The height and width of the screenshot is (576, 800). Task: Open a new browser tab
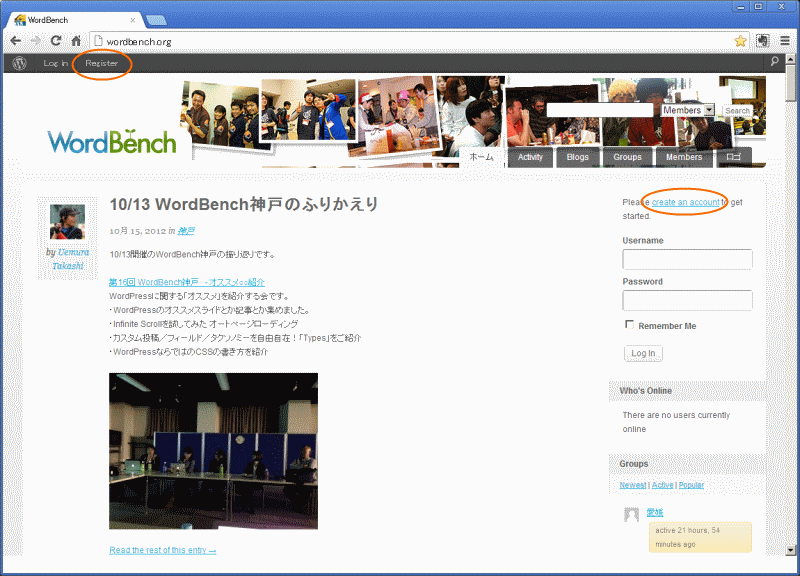pyautogui.click(x=156, y=20)
